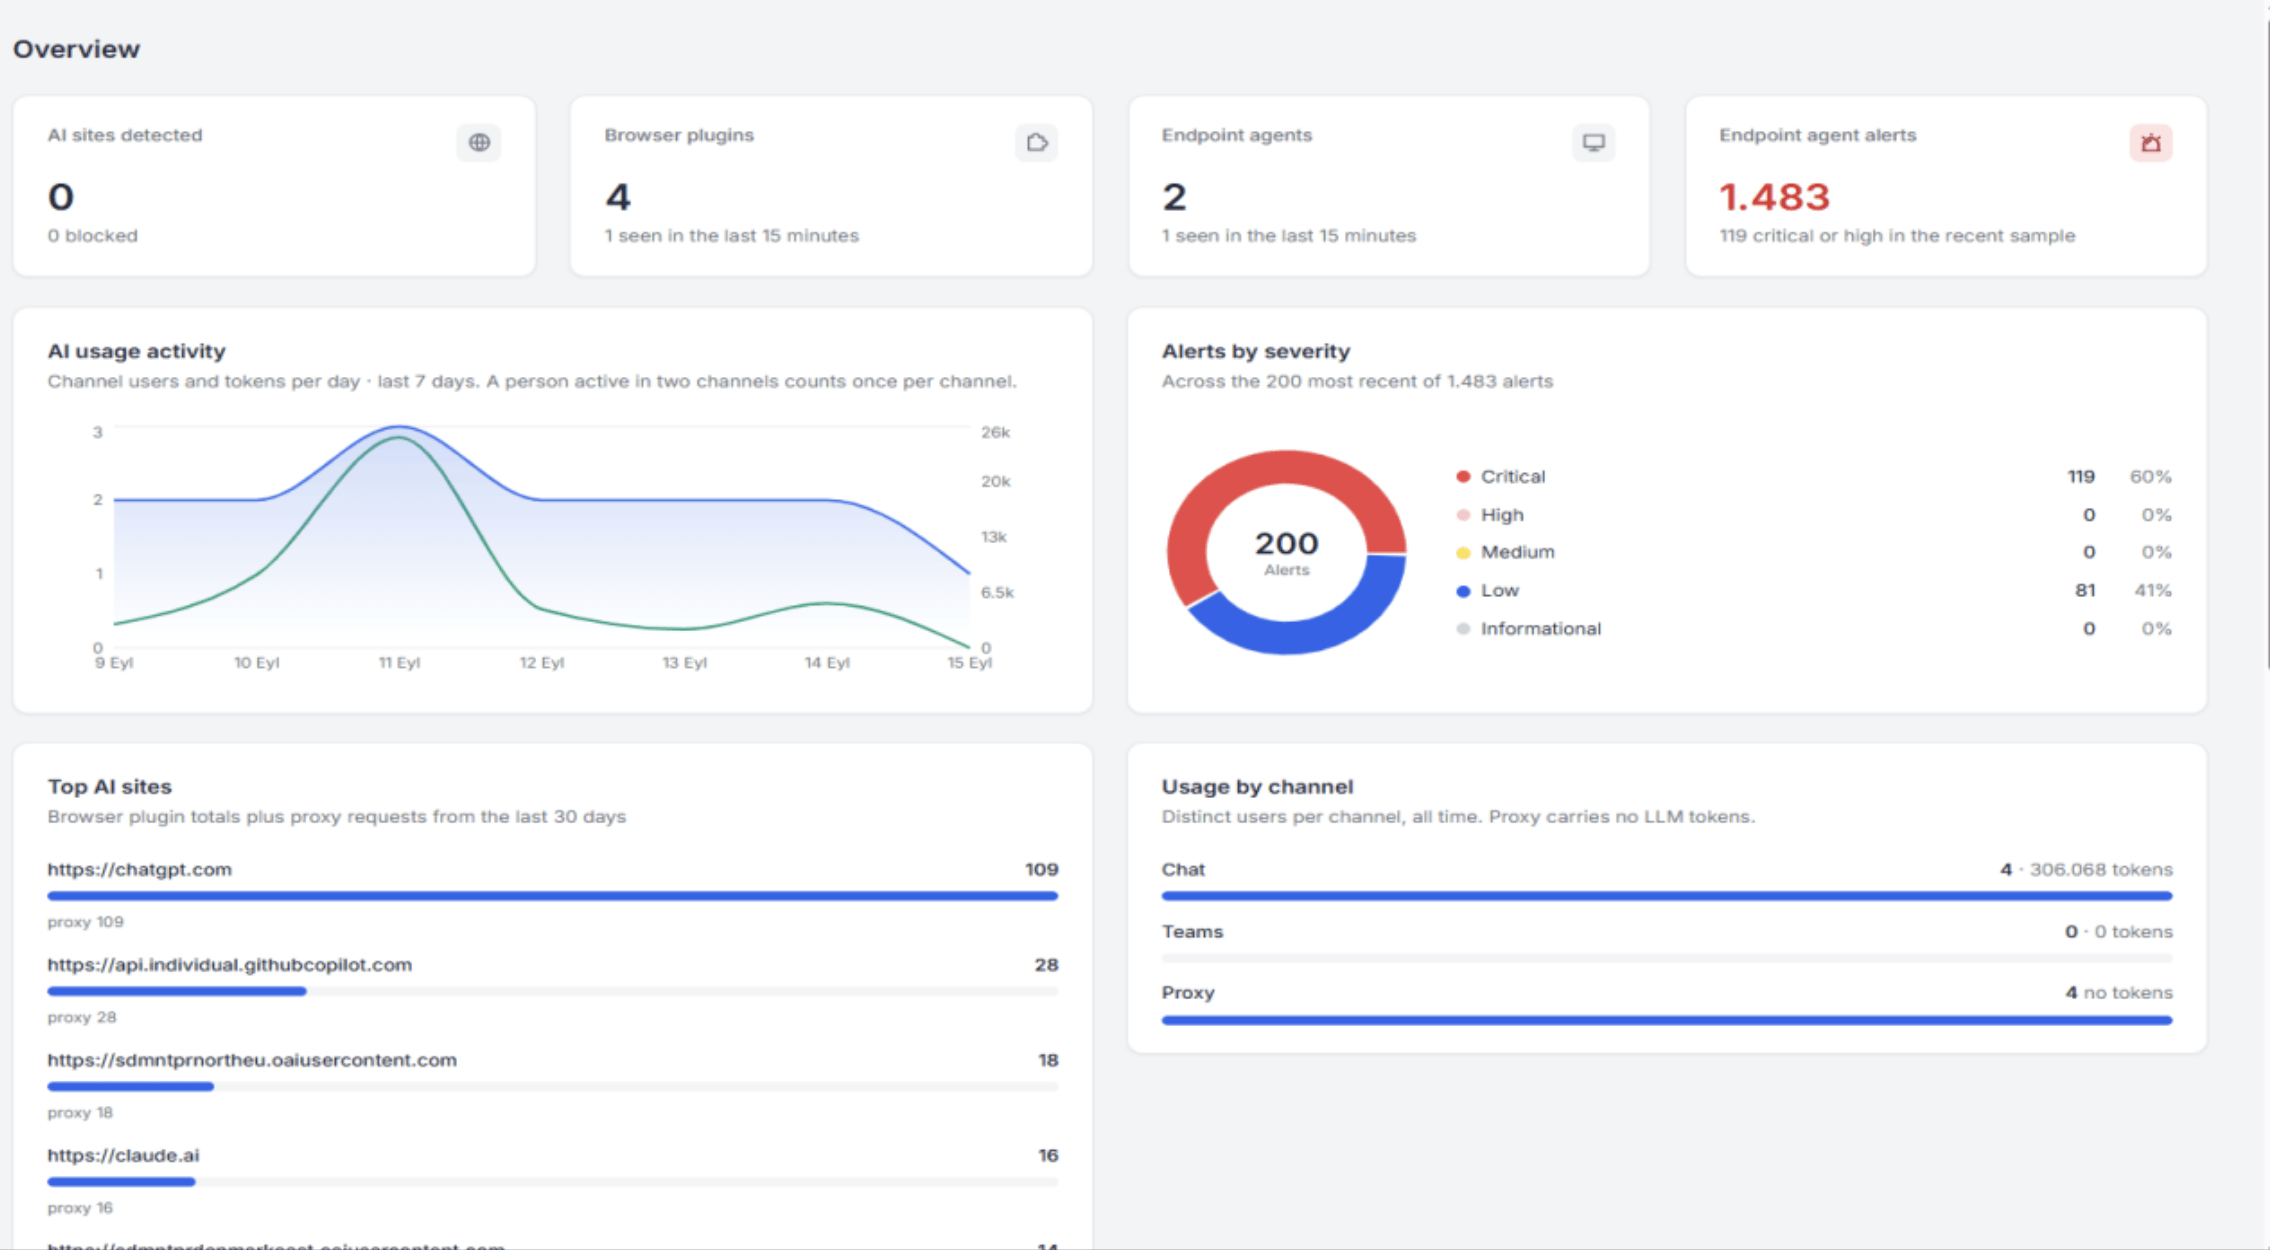The image size is (2270, 1250).
Task: Click the monitor icon on Endpoint agents card
Action: pyautogui.click(x=1593, y=143)
